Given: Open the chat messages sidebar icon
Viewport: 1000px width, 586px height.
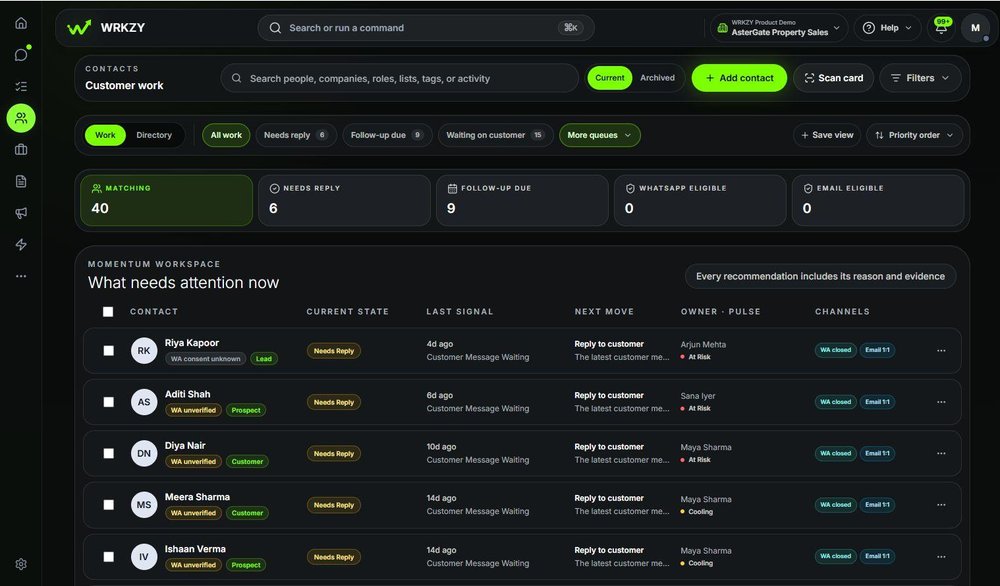Looking at the screenshot, I should pyautogui.click(x=21, y=55).
